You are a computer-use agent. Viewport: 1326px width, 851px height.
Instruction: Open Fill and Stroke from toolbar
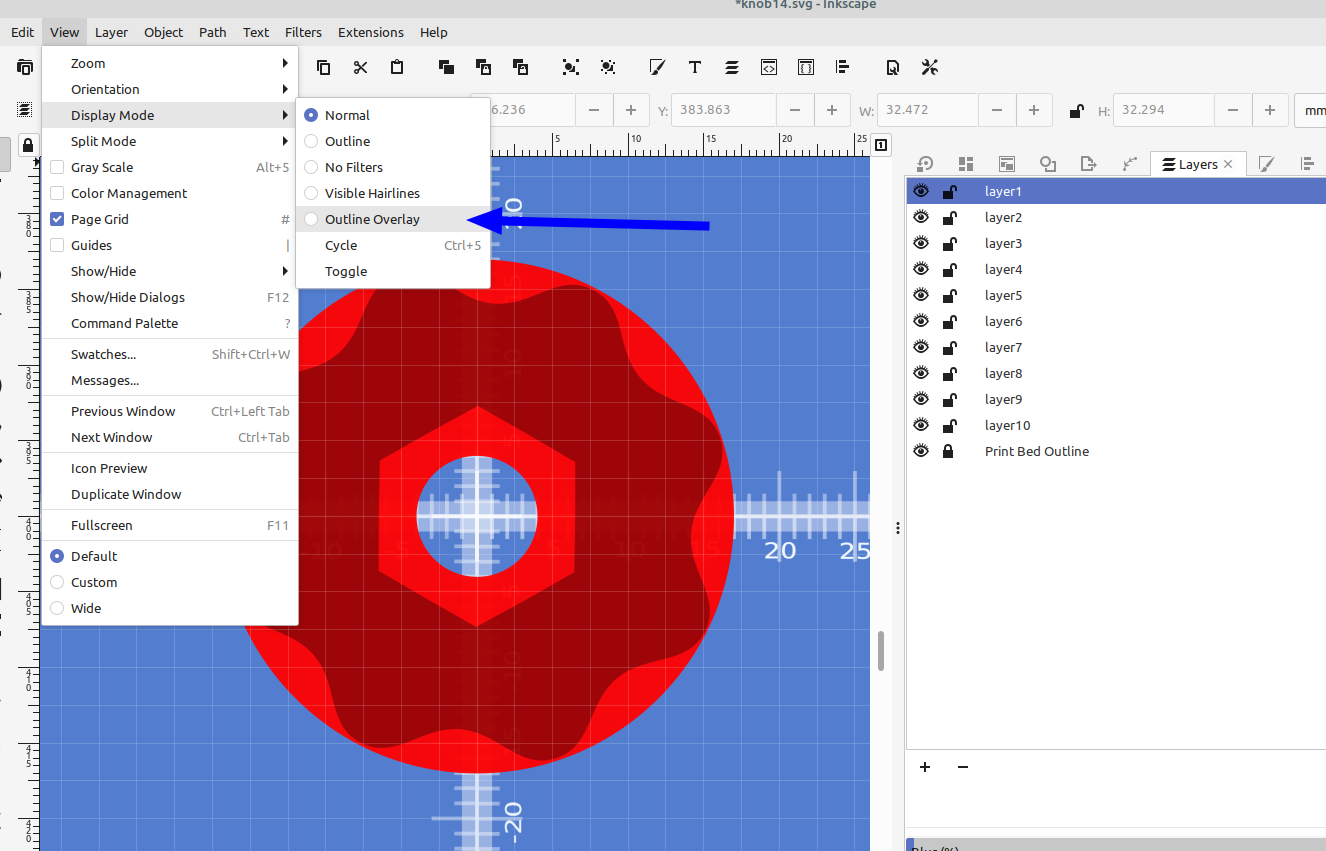[657, 68]
